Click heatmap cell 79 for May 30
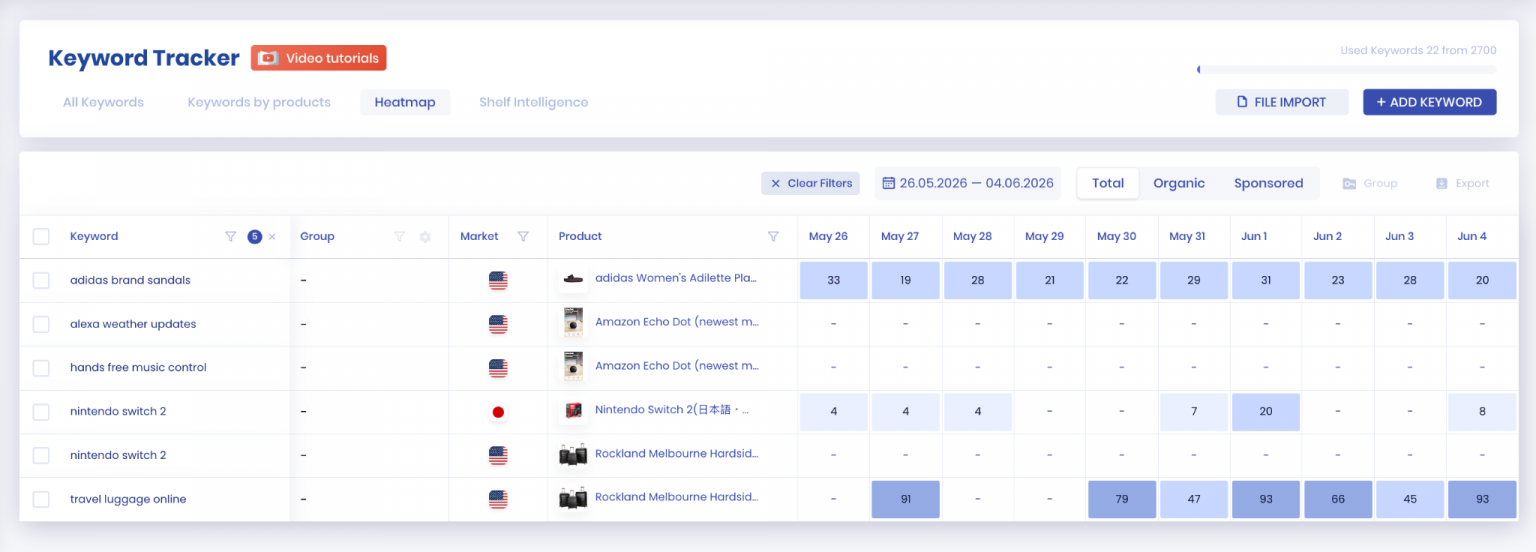1536x552 pixels. [1121, 499]
